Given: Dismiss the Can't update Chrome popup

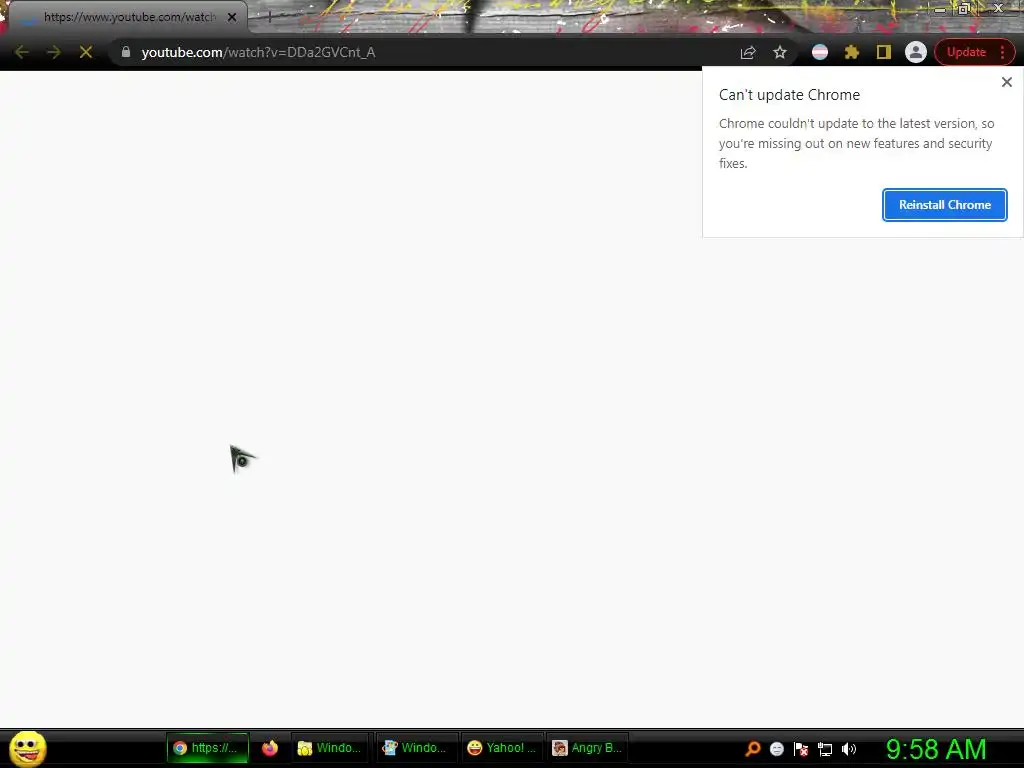Looking at the screenshot, I should pyautogui.click(x=1006, y=82).
